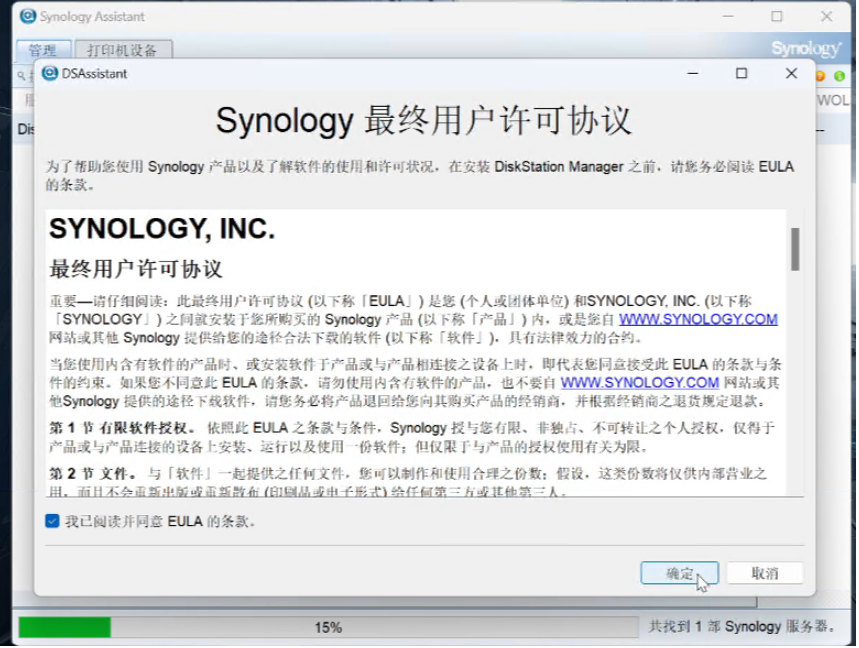Click the 第 1 节 有限软件授权 paragraph heading
The image size is (859, 648).
[122, 429]
